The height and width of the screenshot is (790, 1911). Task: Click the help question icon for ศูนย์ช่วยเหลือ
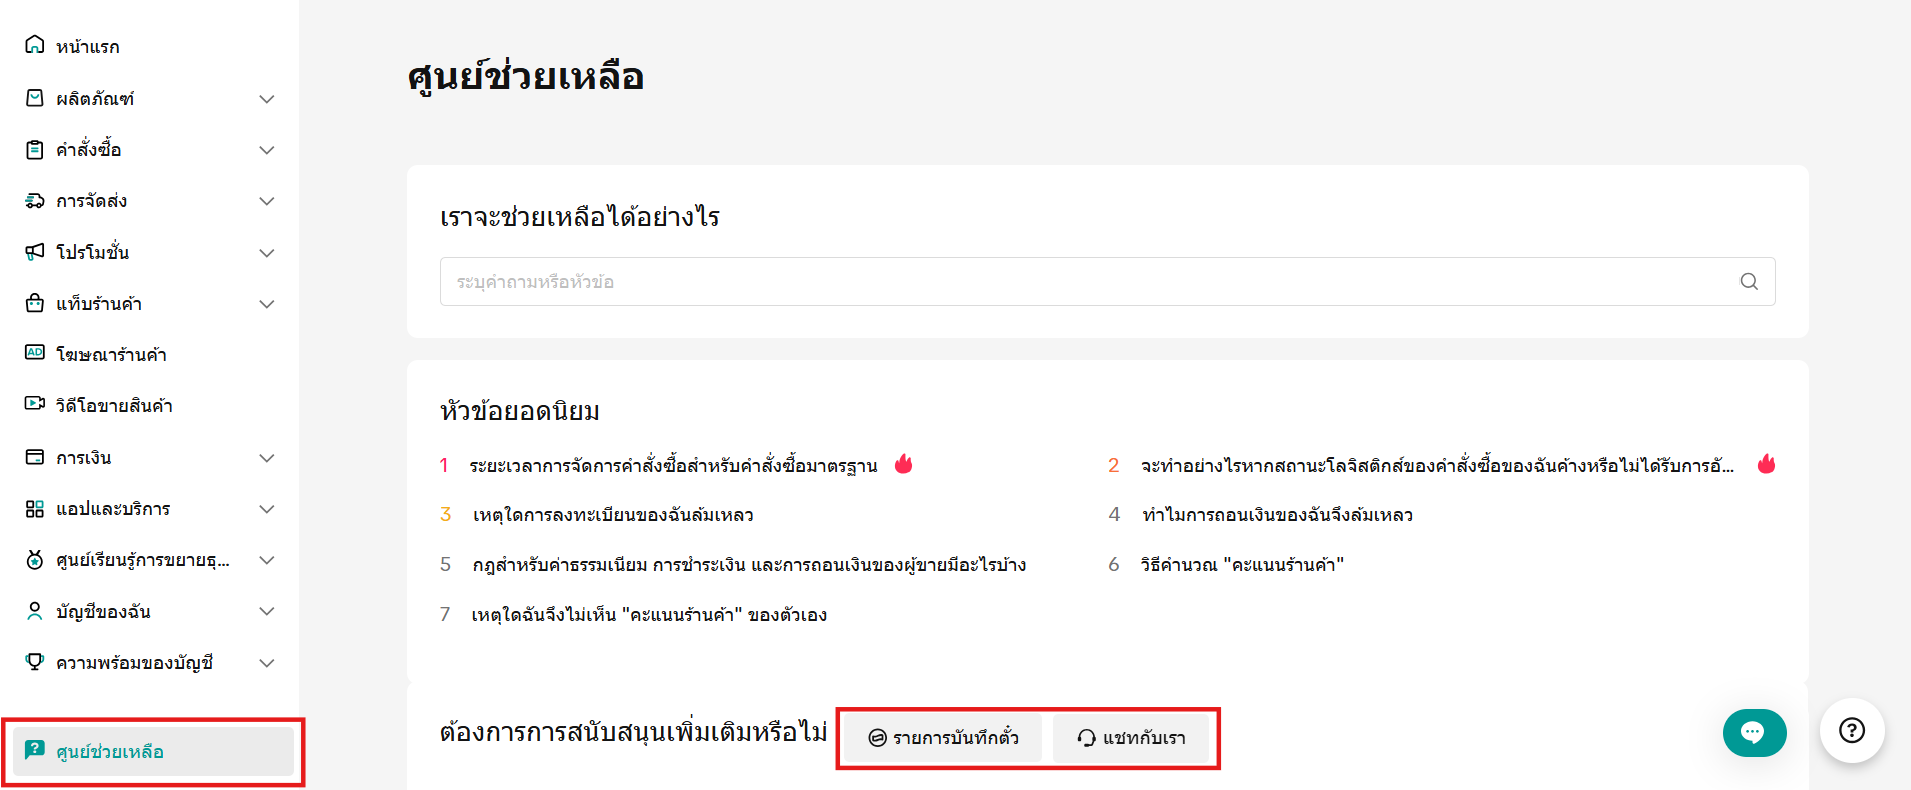(35, 750)
